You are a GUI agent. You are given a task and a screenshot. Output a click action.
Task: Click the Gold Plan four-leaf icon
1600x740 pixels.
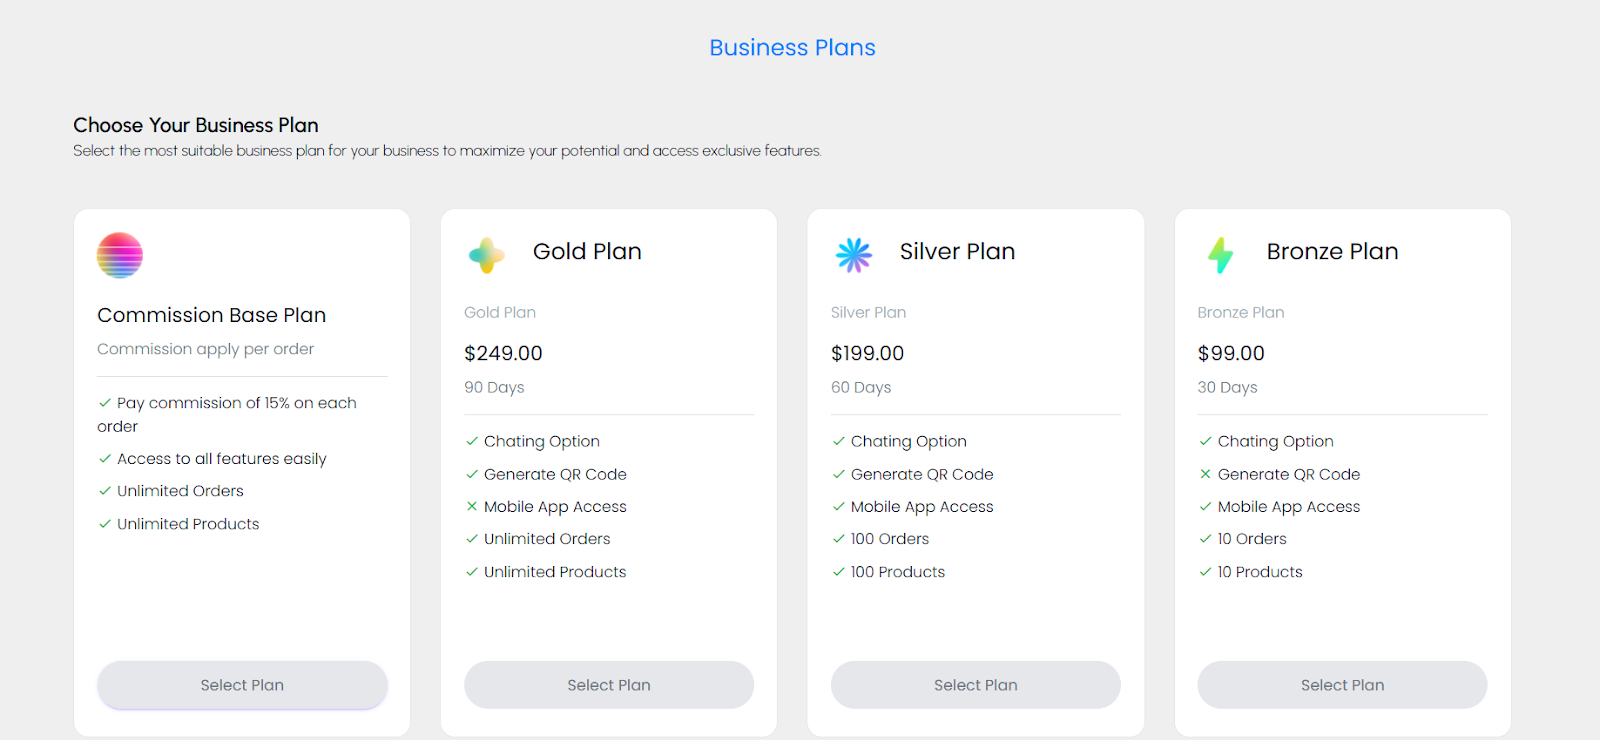pyautogui.click(x=487, y=255)
